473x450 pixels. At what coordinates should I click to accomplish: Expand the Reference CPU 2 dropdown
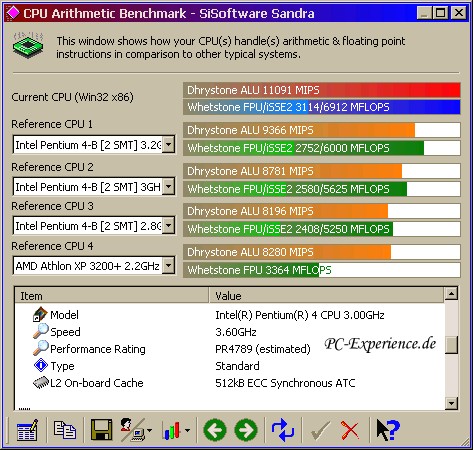169,186
